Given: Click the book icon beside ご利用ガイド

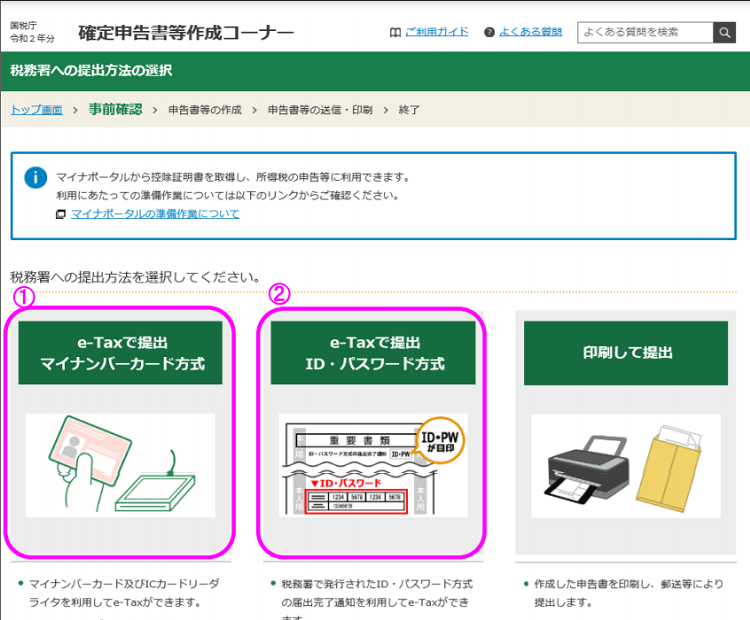Looking at the screenshot, I should click(395, 33).
